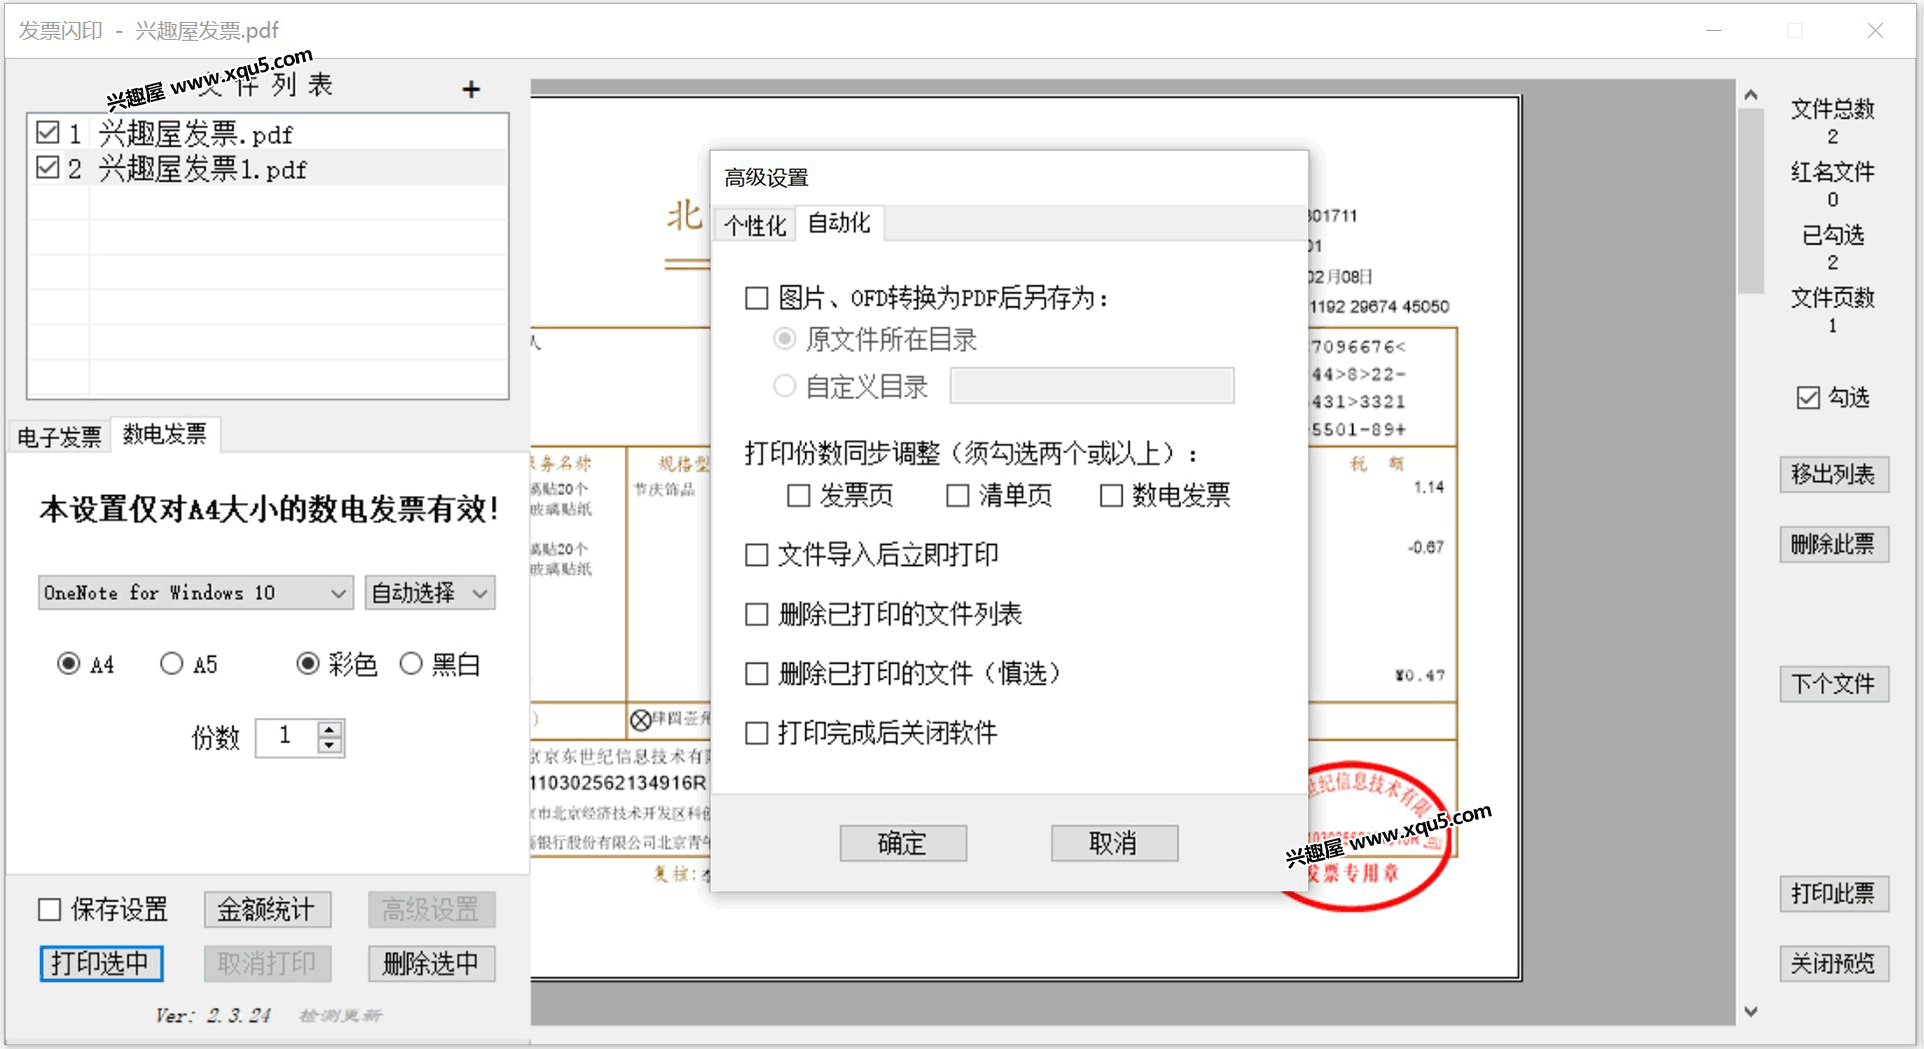Viewport: 1924px width, 1049px height.
Task: Click the 金额统计 button
Action: 267,909
